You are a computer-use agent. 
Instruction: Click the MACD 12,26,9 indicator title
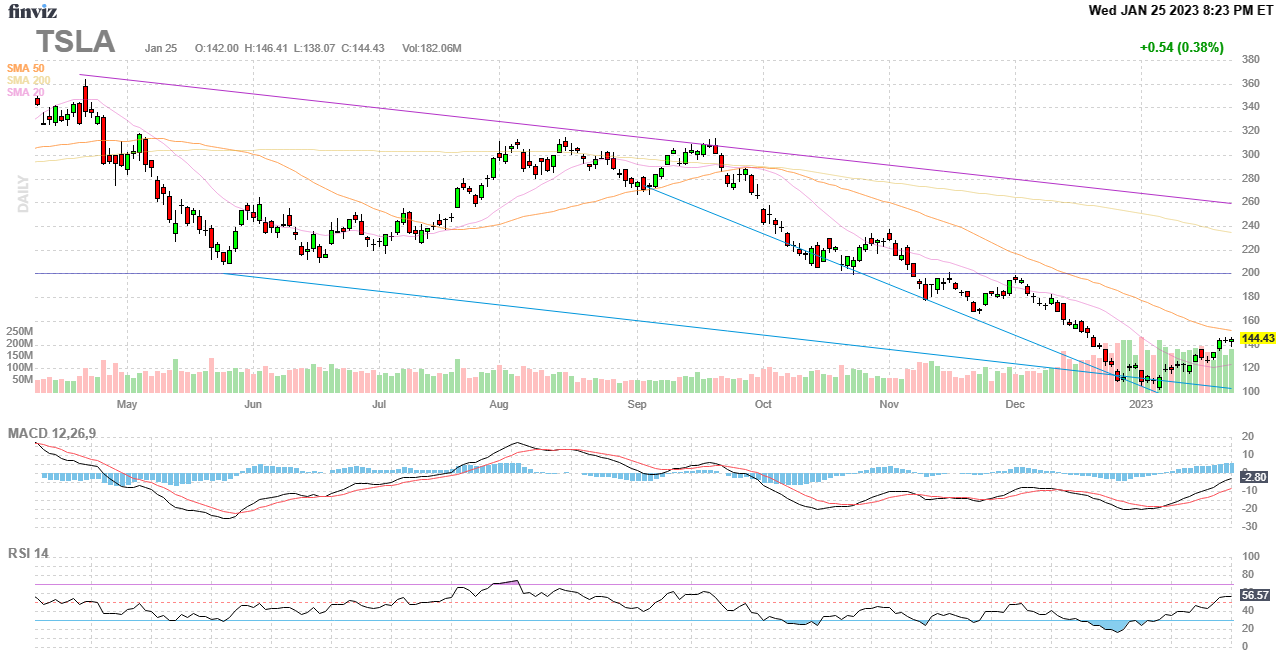click(58, 433)
